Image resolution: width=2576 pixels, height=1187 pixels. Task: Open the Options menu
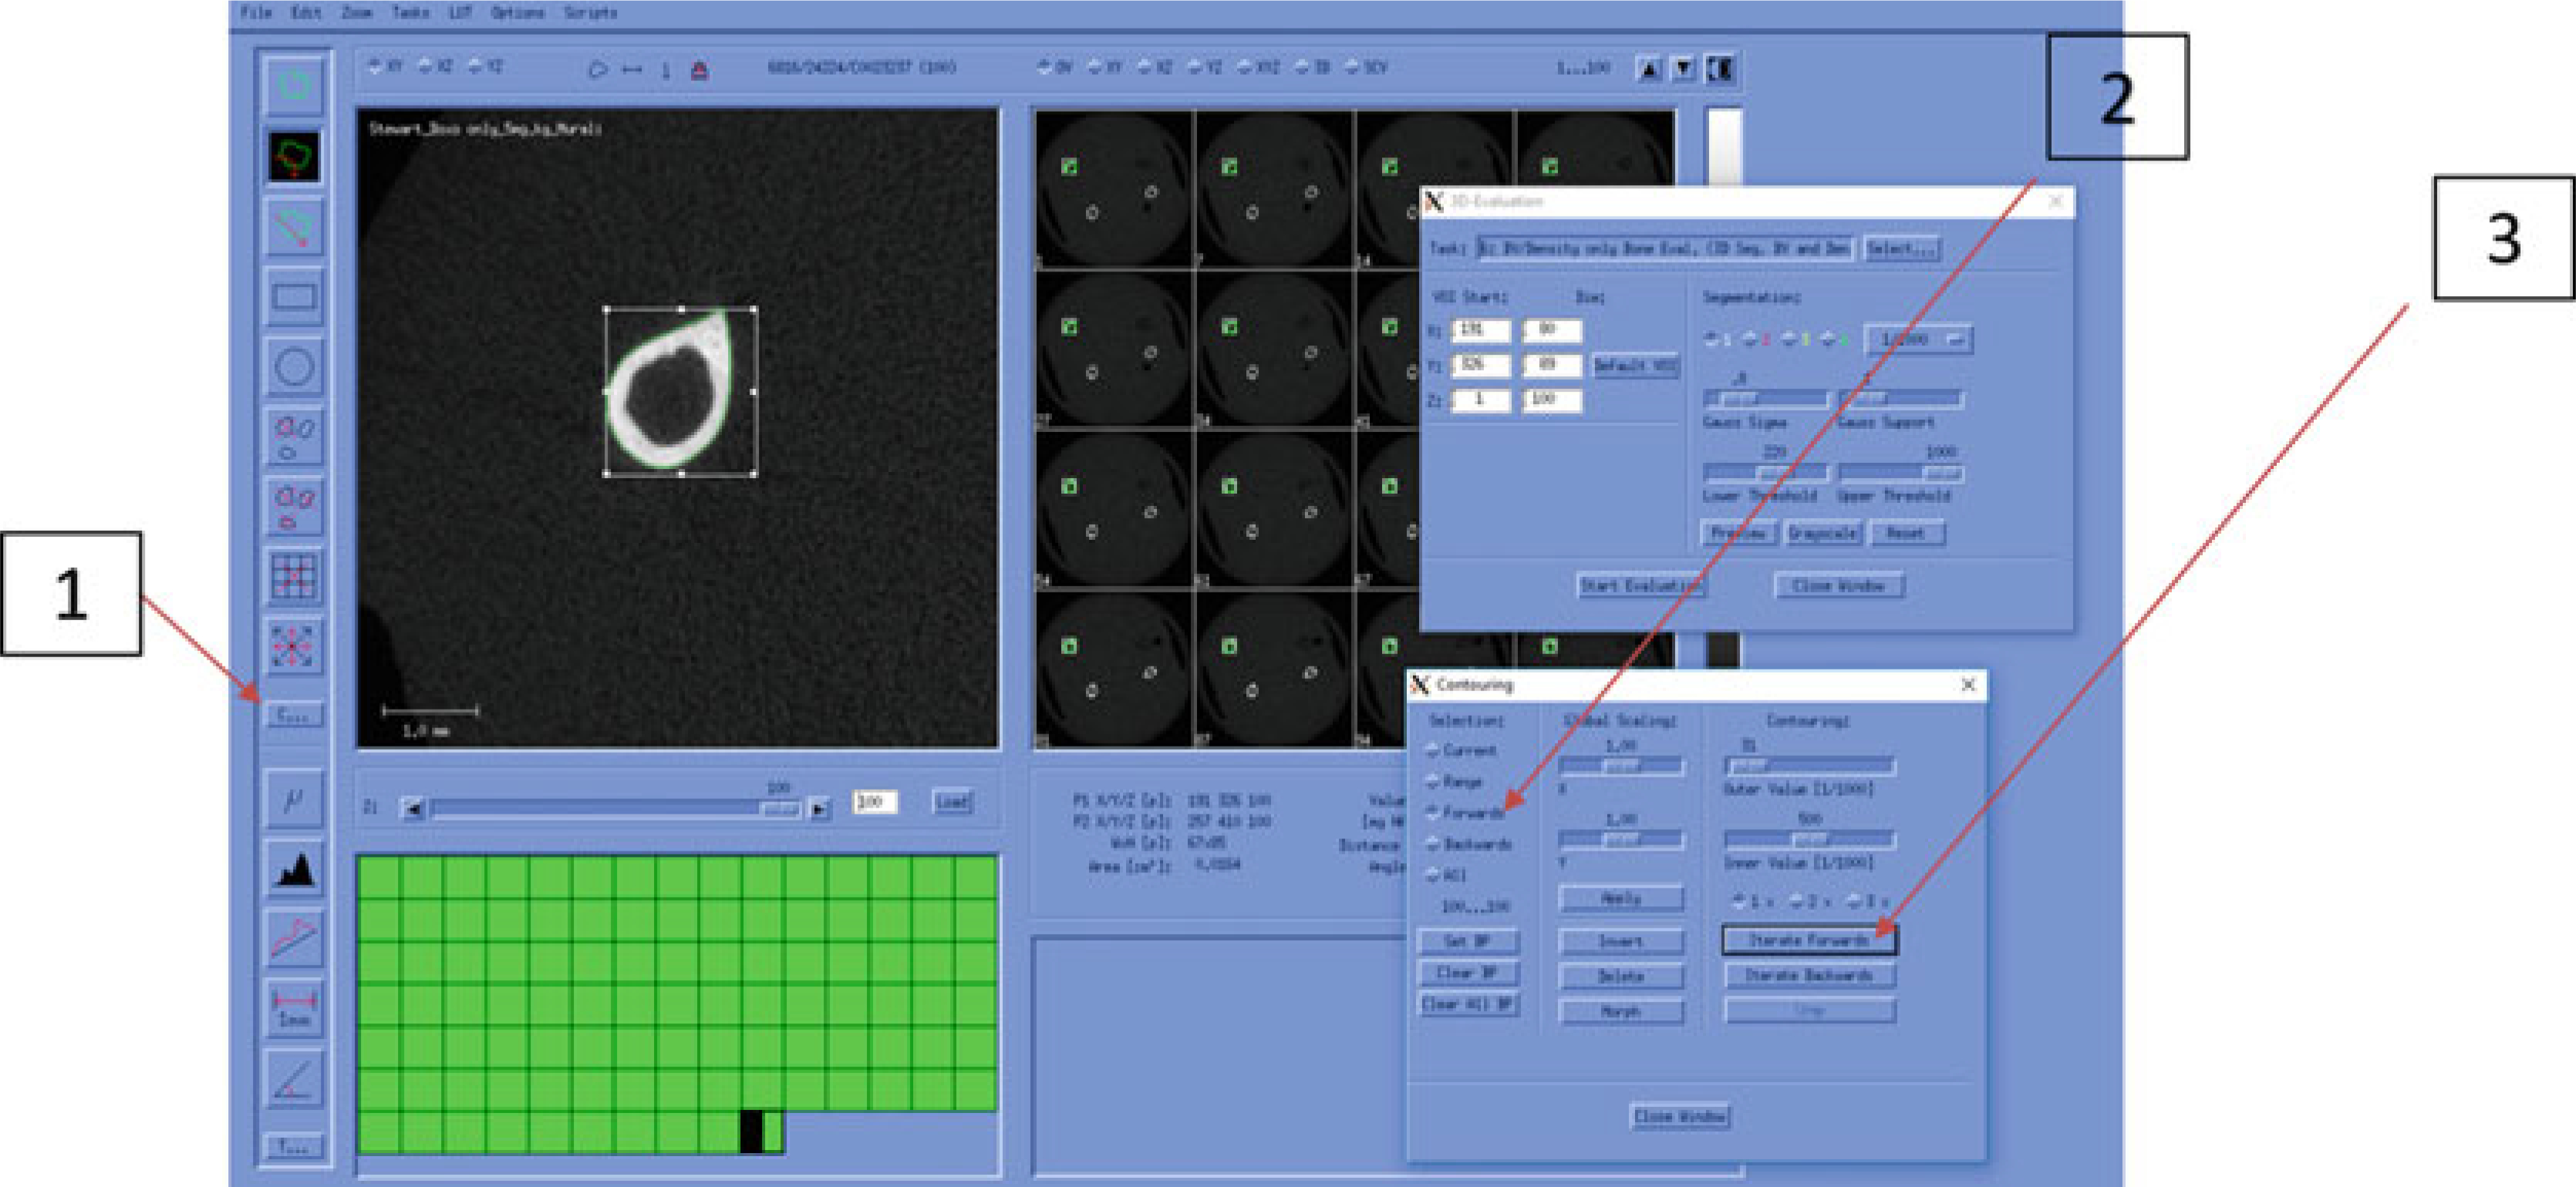(517, 13)
